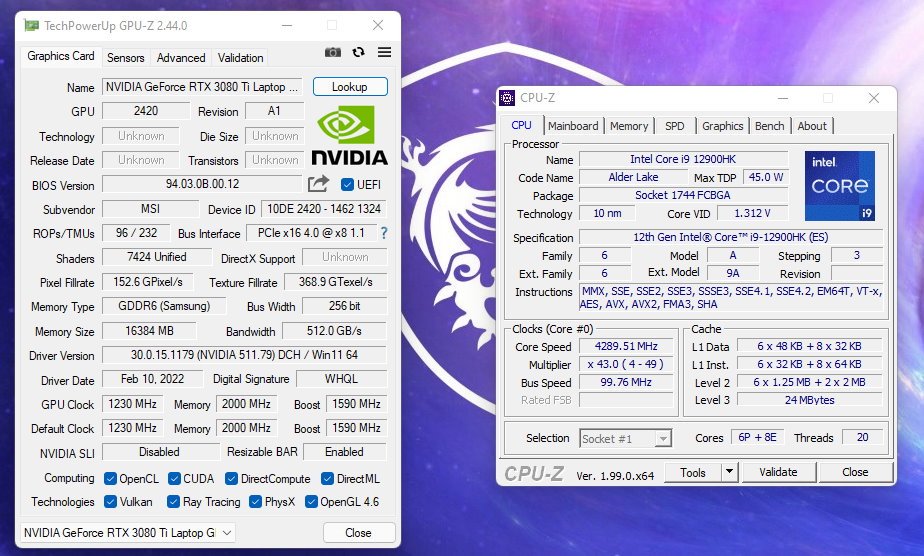Select the CPU tab in CPU-Z

click(x=522, y=125)
